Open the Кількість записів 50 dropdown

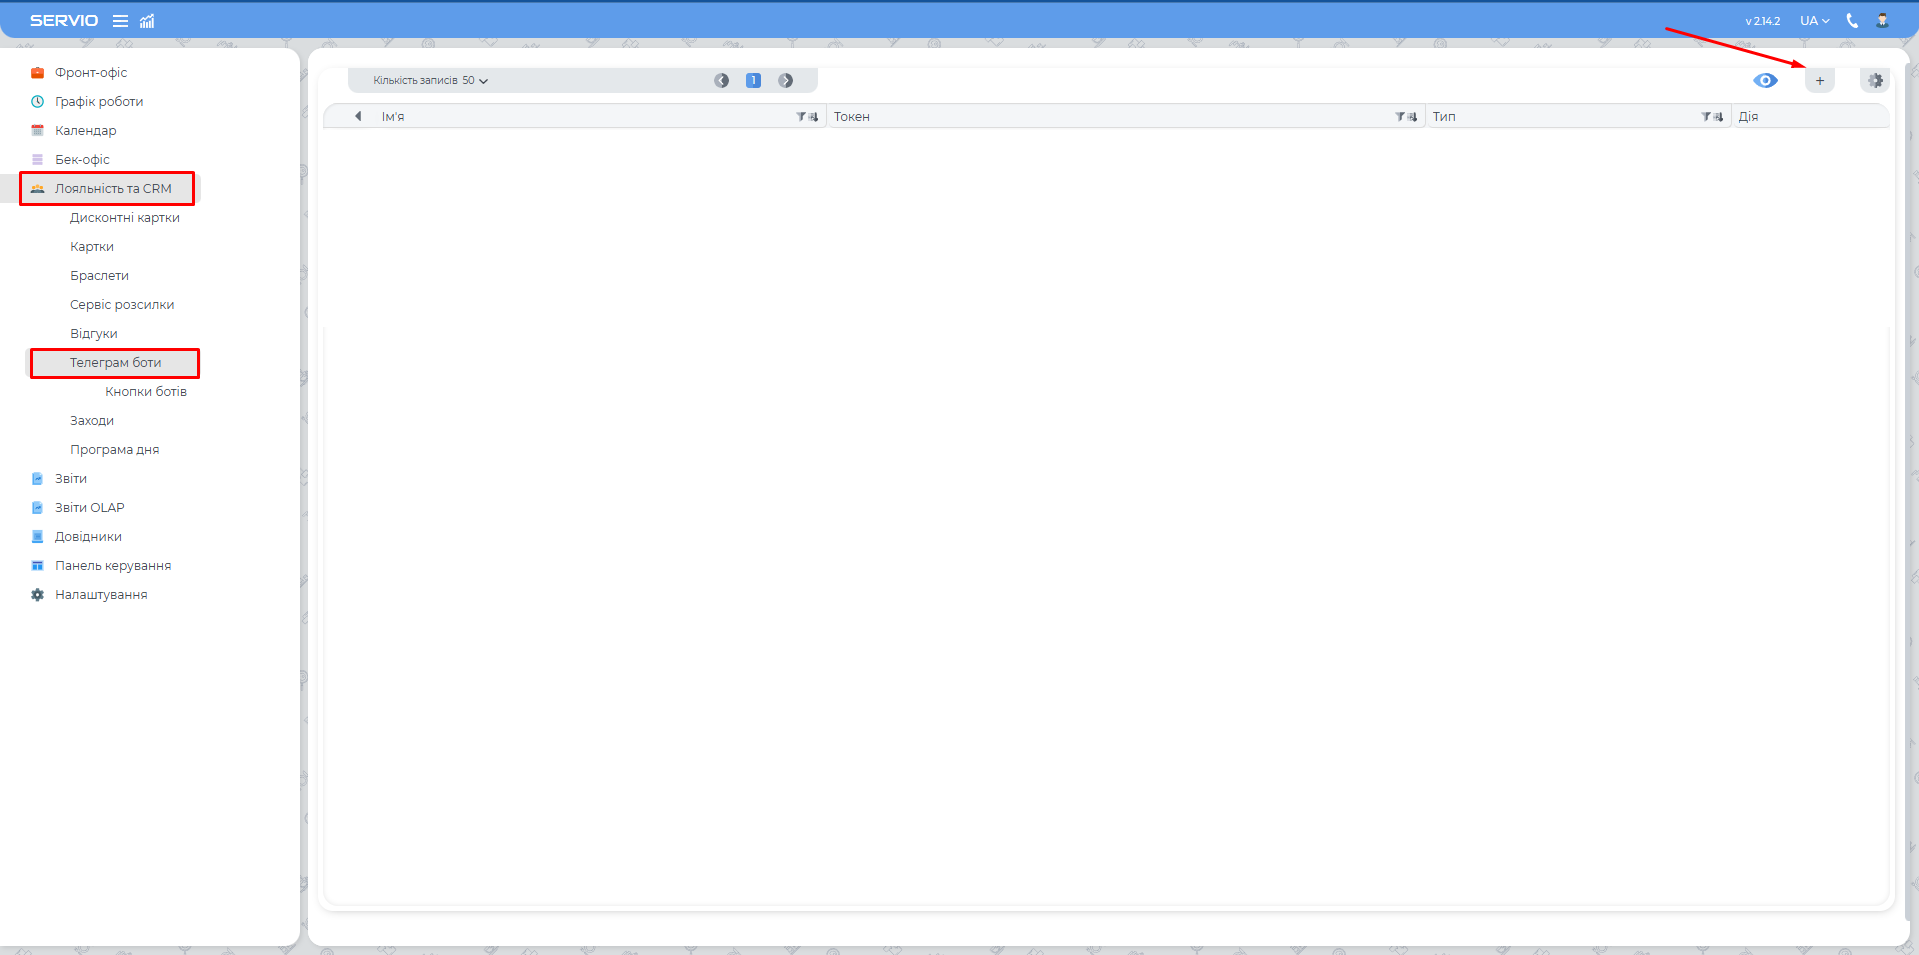click(430, 81)
